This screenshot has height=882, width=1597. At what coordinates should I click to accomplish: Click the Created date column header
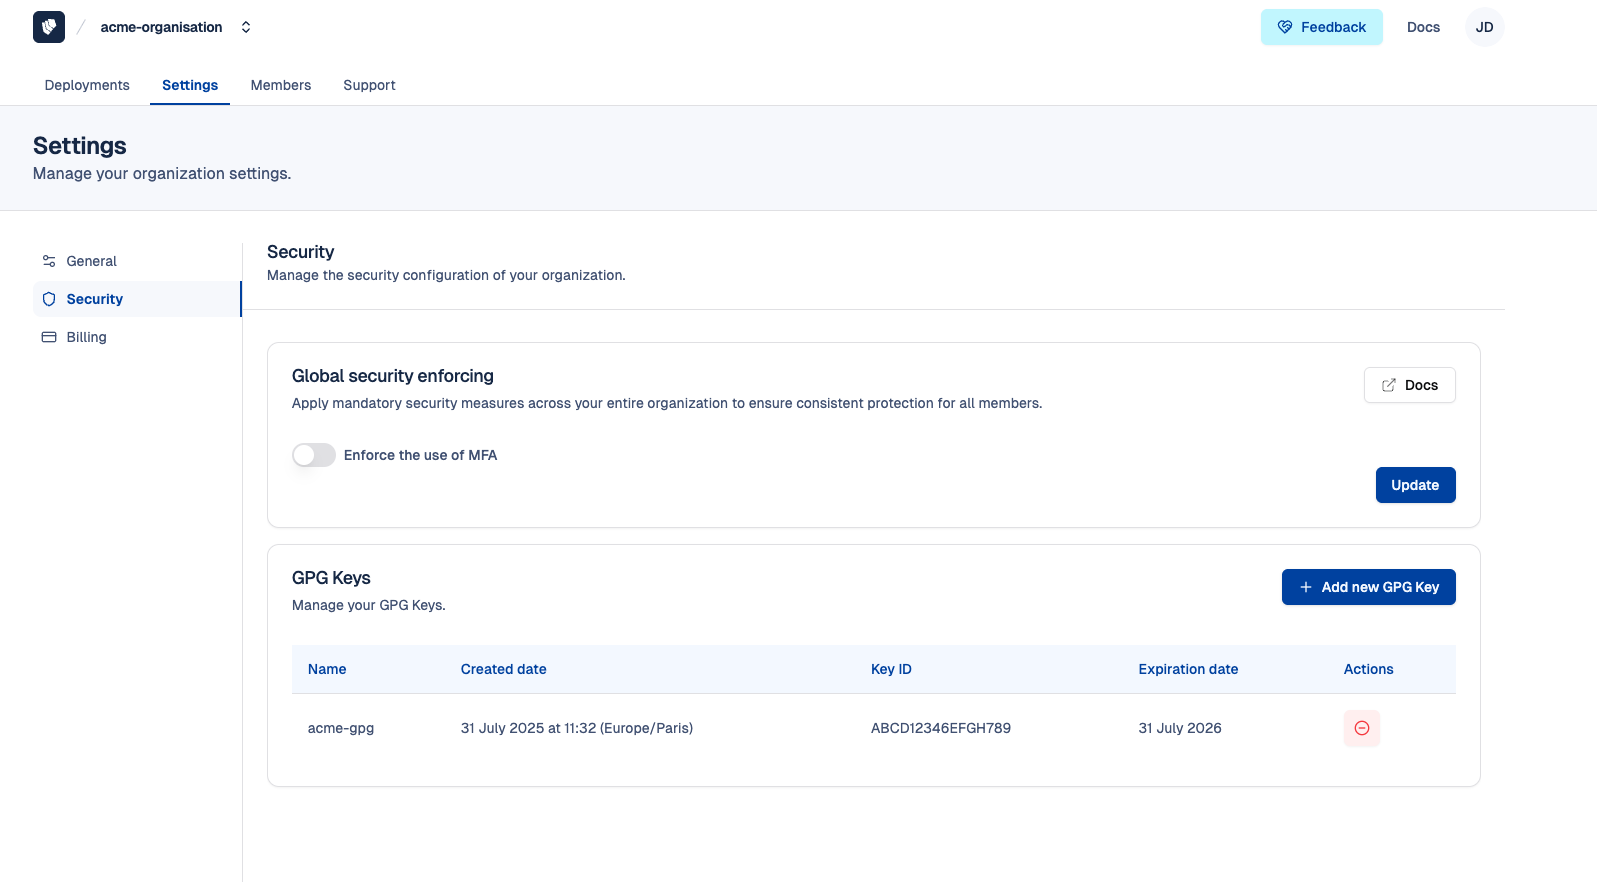pos(503,669)
